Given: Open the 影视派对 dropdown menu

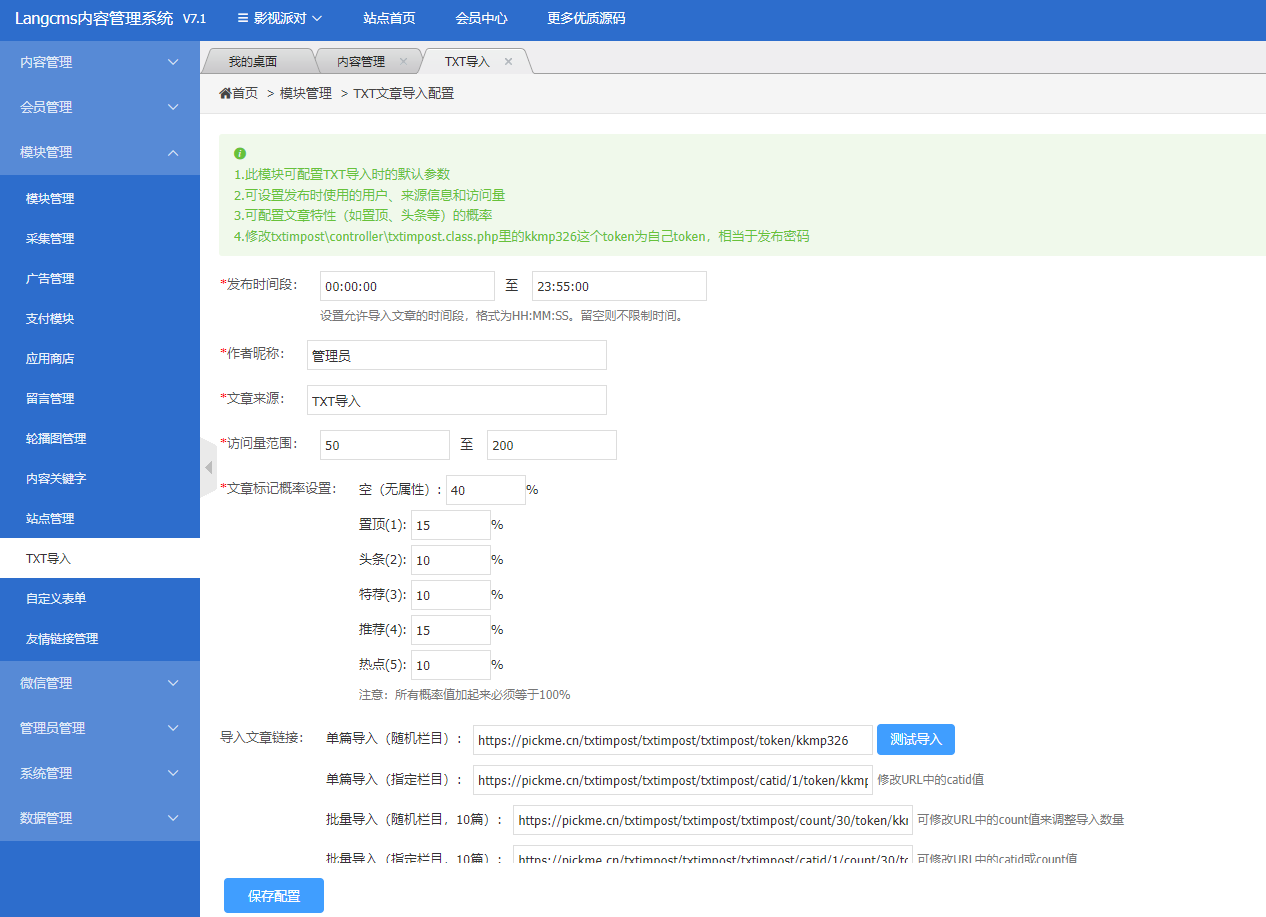Looking at the screenshot, I should coord(280,18).
